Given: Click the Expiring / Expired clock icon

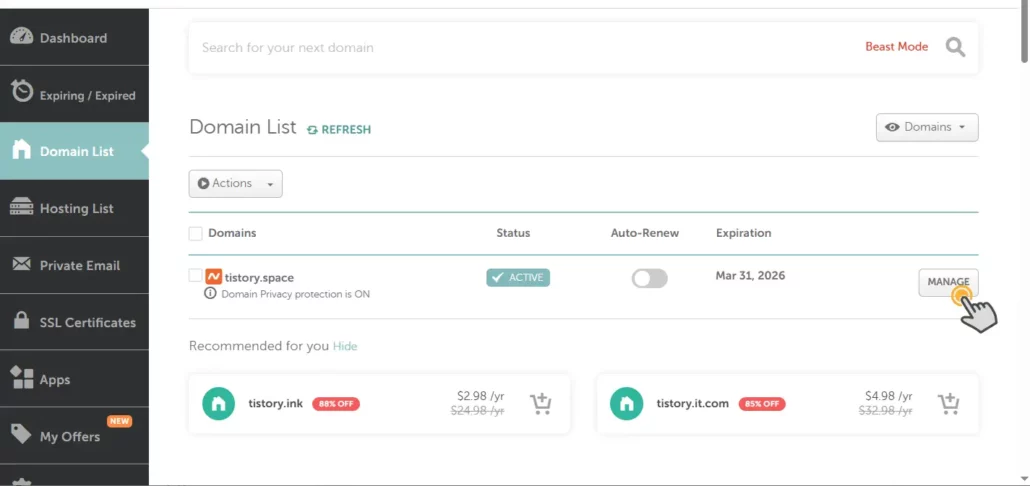Looking at the screenshot, I should tap(22, 92).
